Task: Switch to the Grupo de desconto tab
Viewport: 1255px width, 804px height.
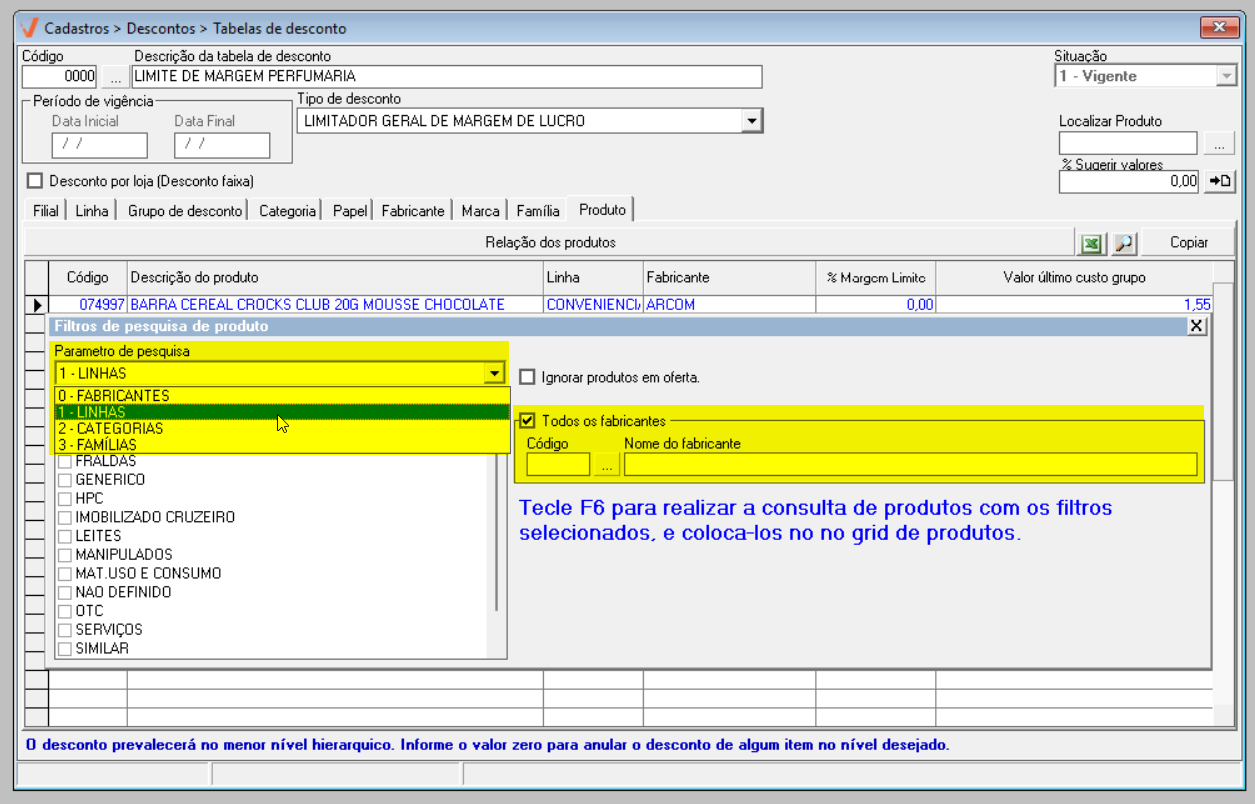Action: [184, 211]
